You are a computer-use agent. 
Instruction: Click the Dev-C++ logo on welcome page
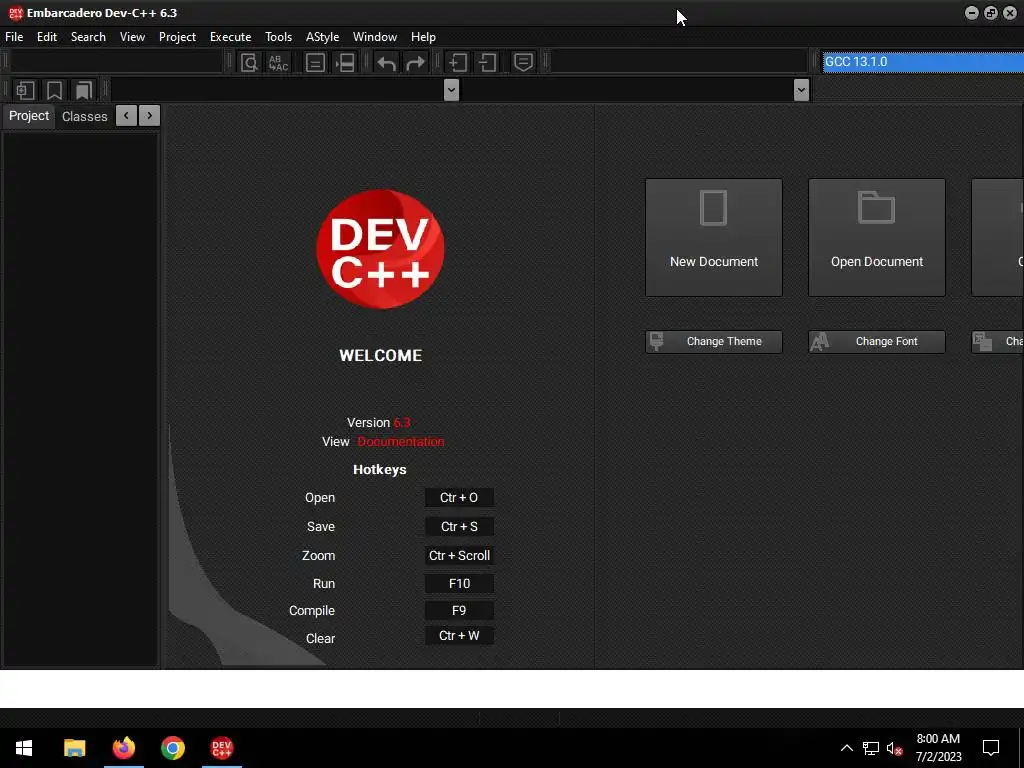click(380, 249)
